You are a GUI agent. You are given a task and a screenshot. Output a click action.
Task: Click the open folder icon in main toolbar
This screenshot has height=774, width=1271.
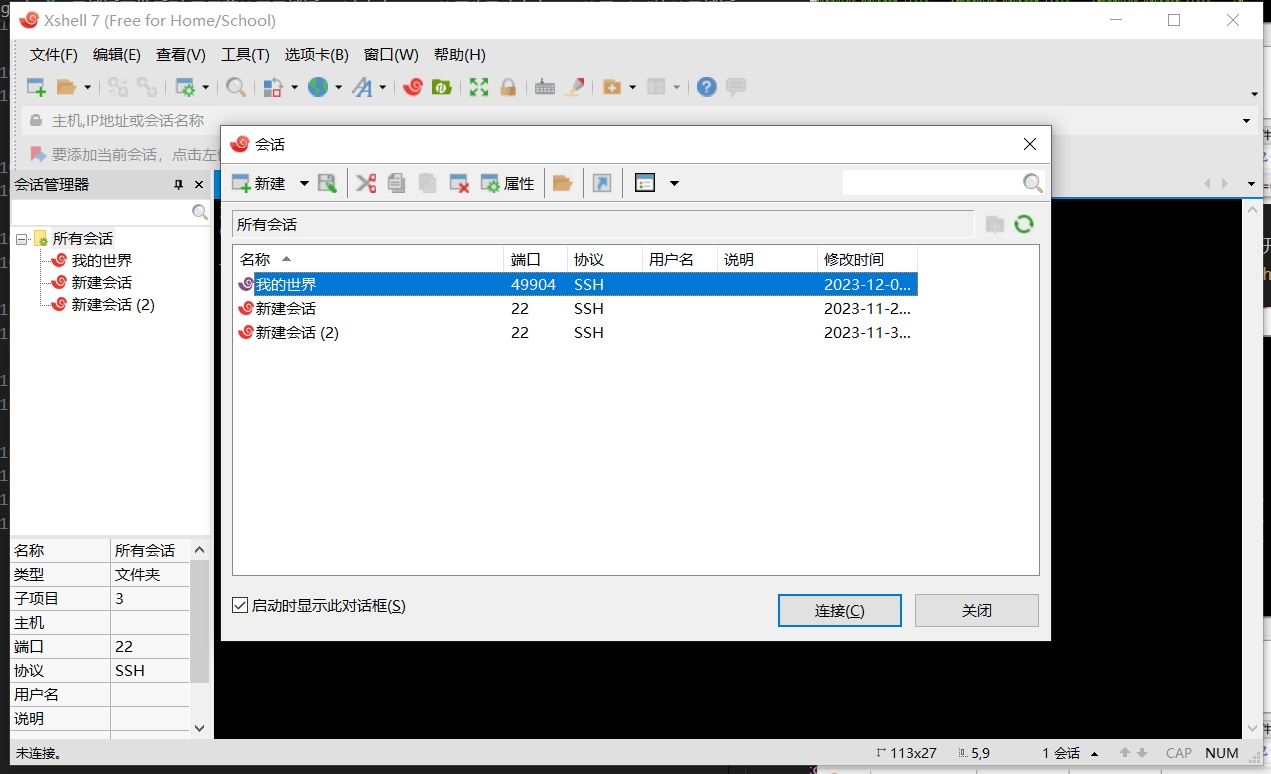click(x=66, y=87)
